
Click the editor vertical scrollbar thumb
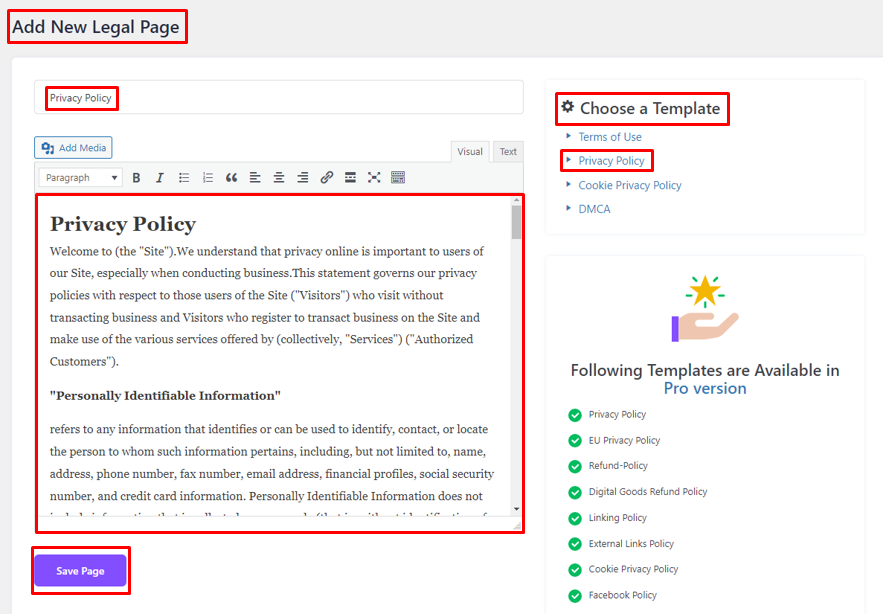[516, 222]
